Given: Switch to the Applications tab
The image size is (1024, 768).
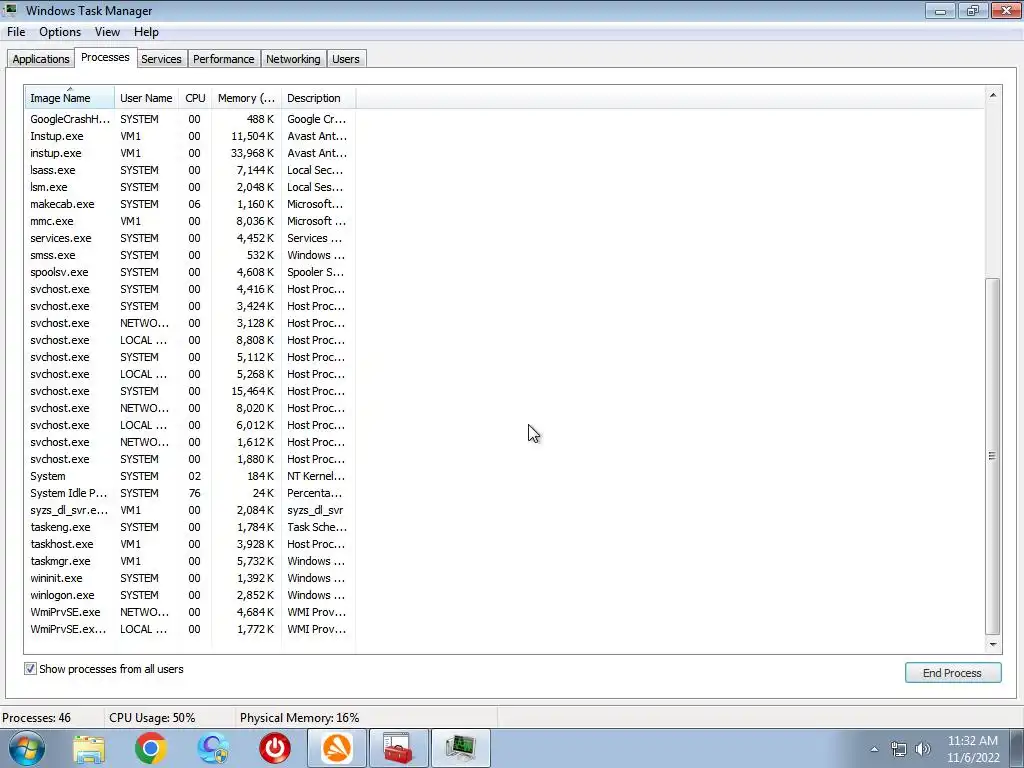Looking at the screenshot, I should click(40, 59).
